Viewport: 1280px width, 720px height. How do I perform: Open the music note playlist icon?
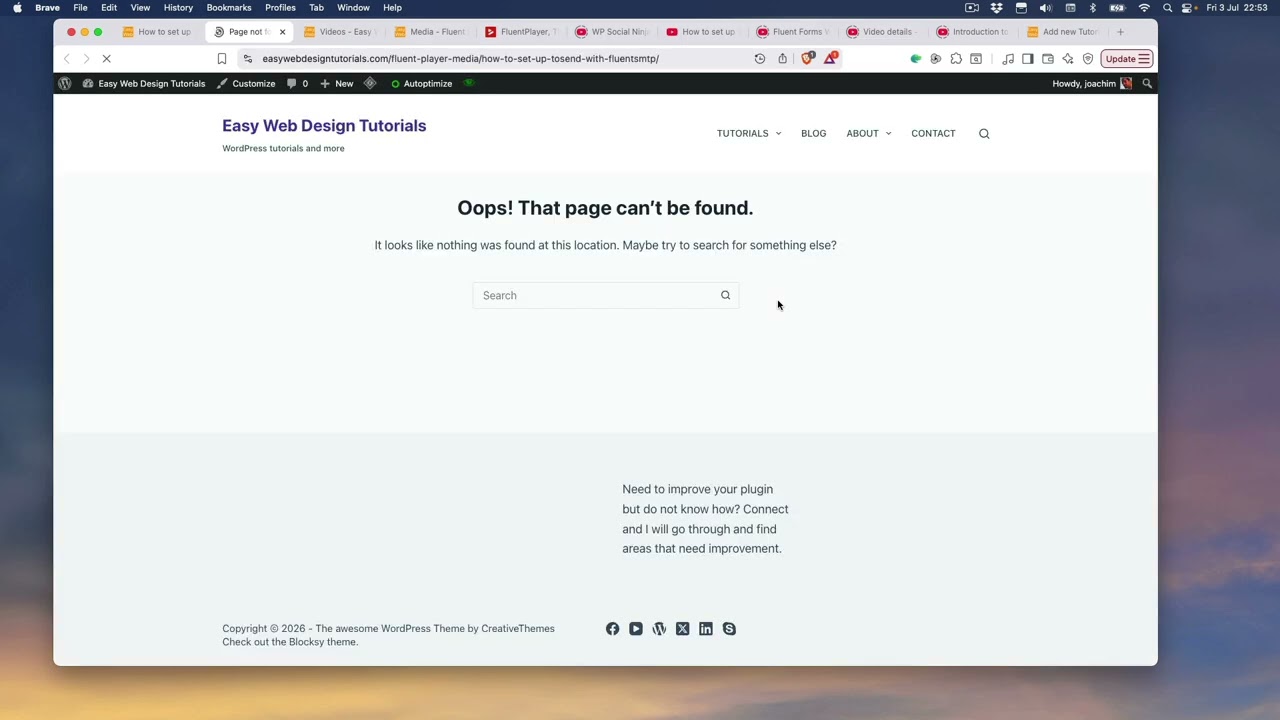click(x=1007, y=59)
